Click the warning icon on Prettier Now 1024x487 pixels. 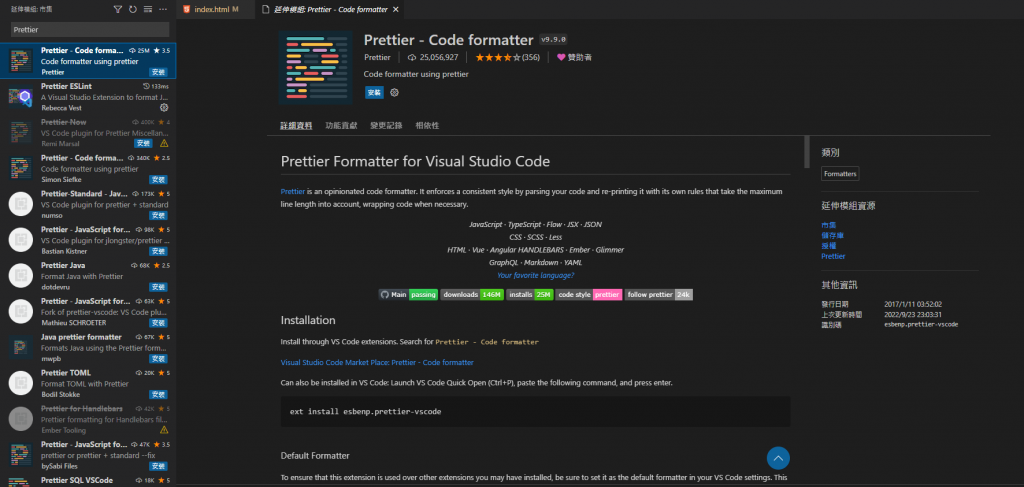[x=164, y=143]
